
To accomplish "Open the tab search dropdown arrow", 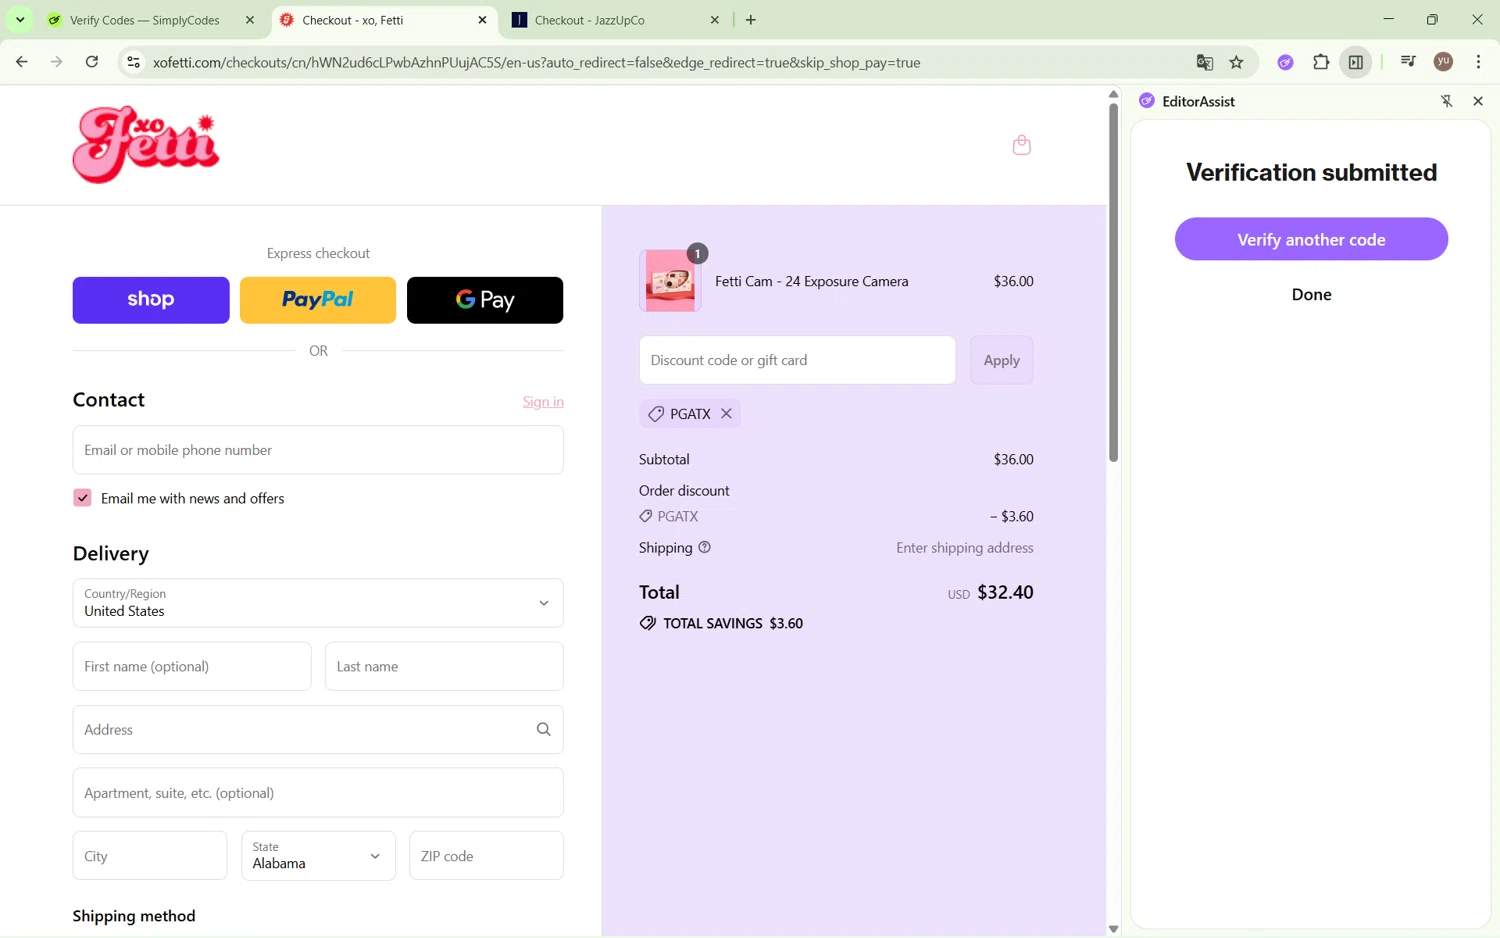I will point(20,20).
